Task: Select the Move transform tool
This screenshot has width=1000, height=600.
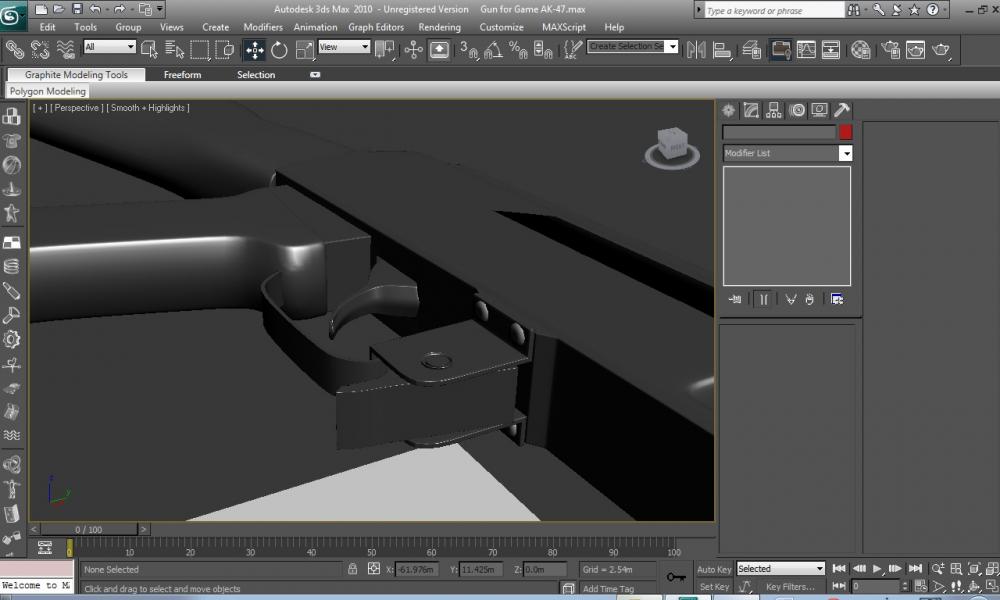Action: [255, 49]
